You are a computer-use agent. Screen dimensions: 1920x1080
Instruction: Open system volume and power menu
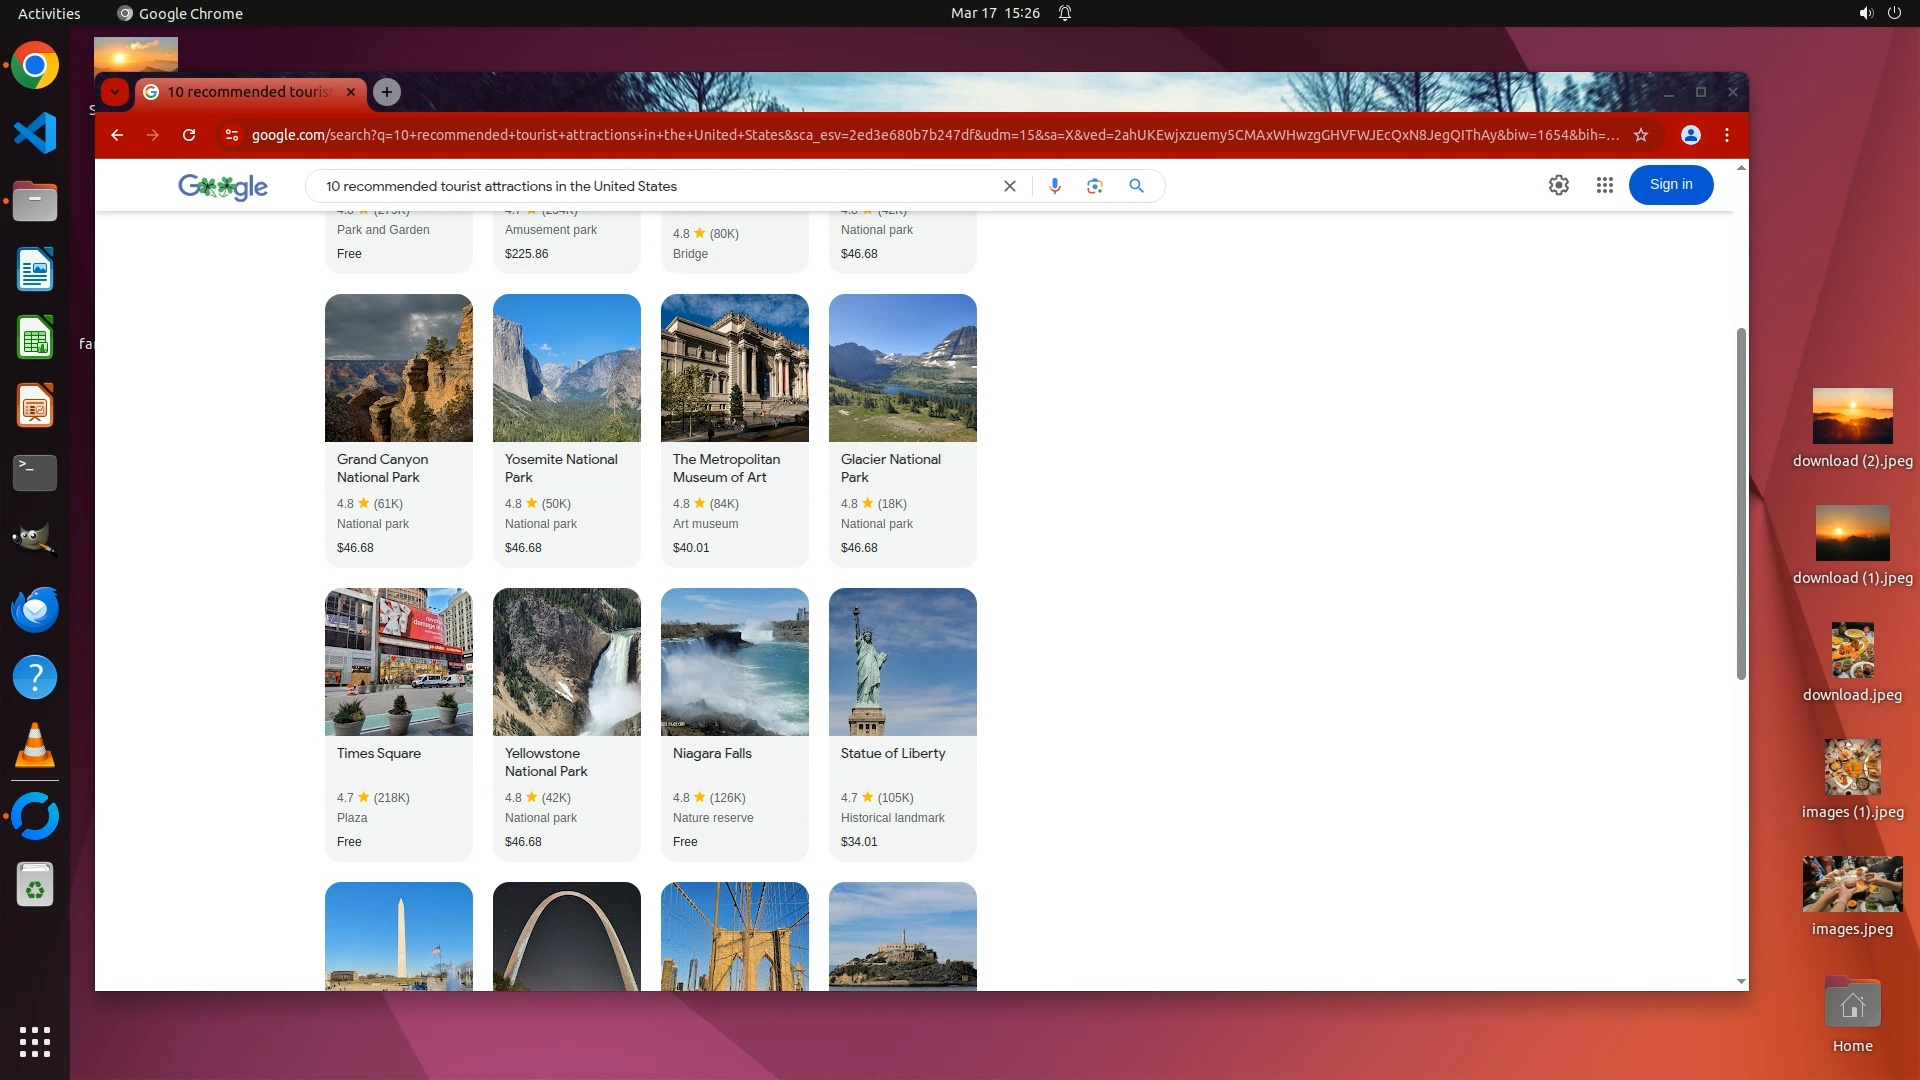(x=1879, y=13)
